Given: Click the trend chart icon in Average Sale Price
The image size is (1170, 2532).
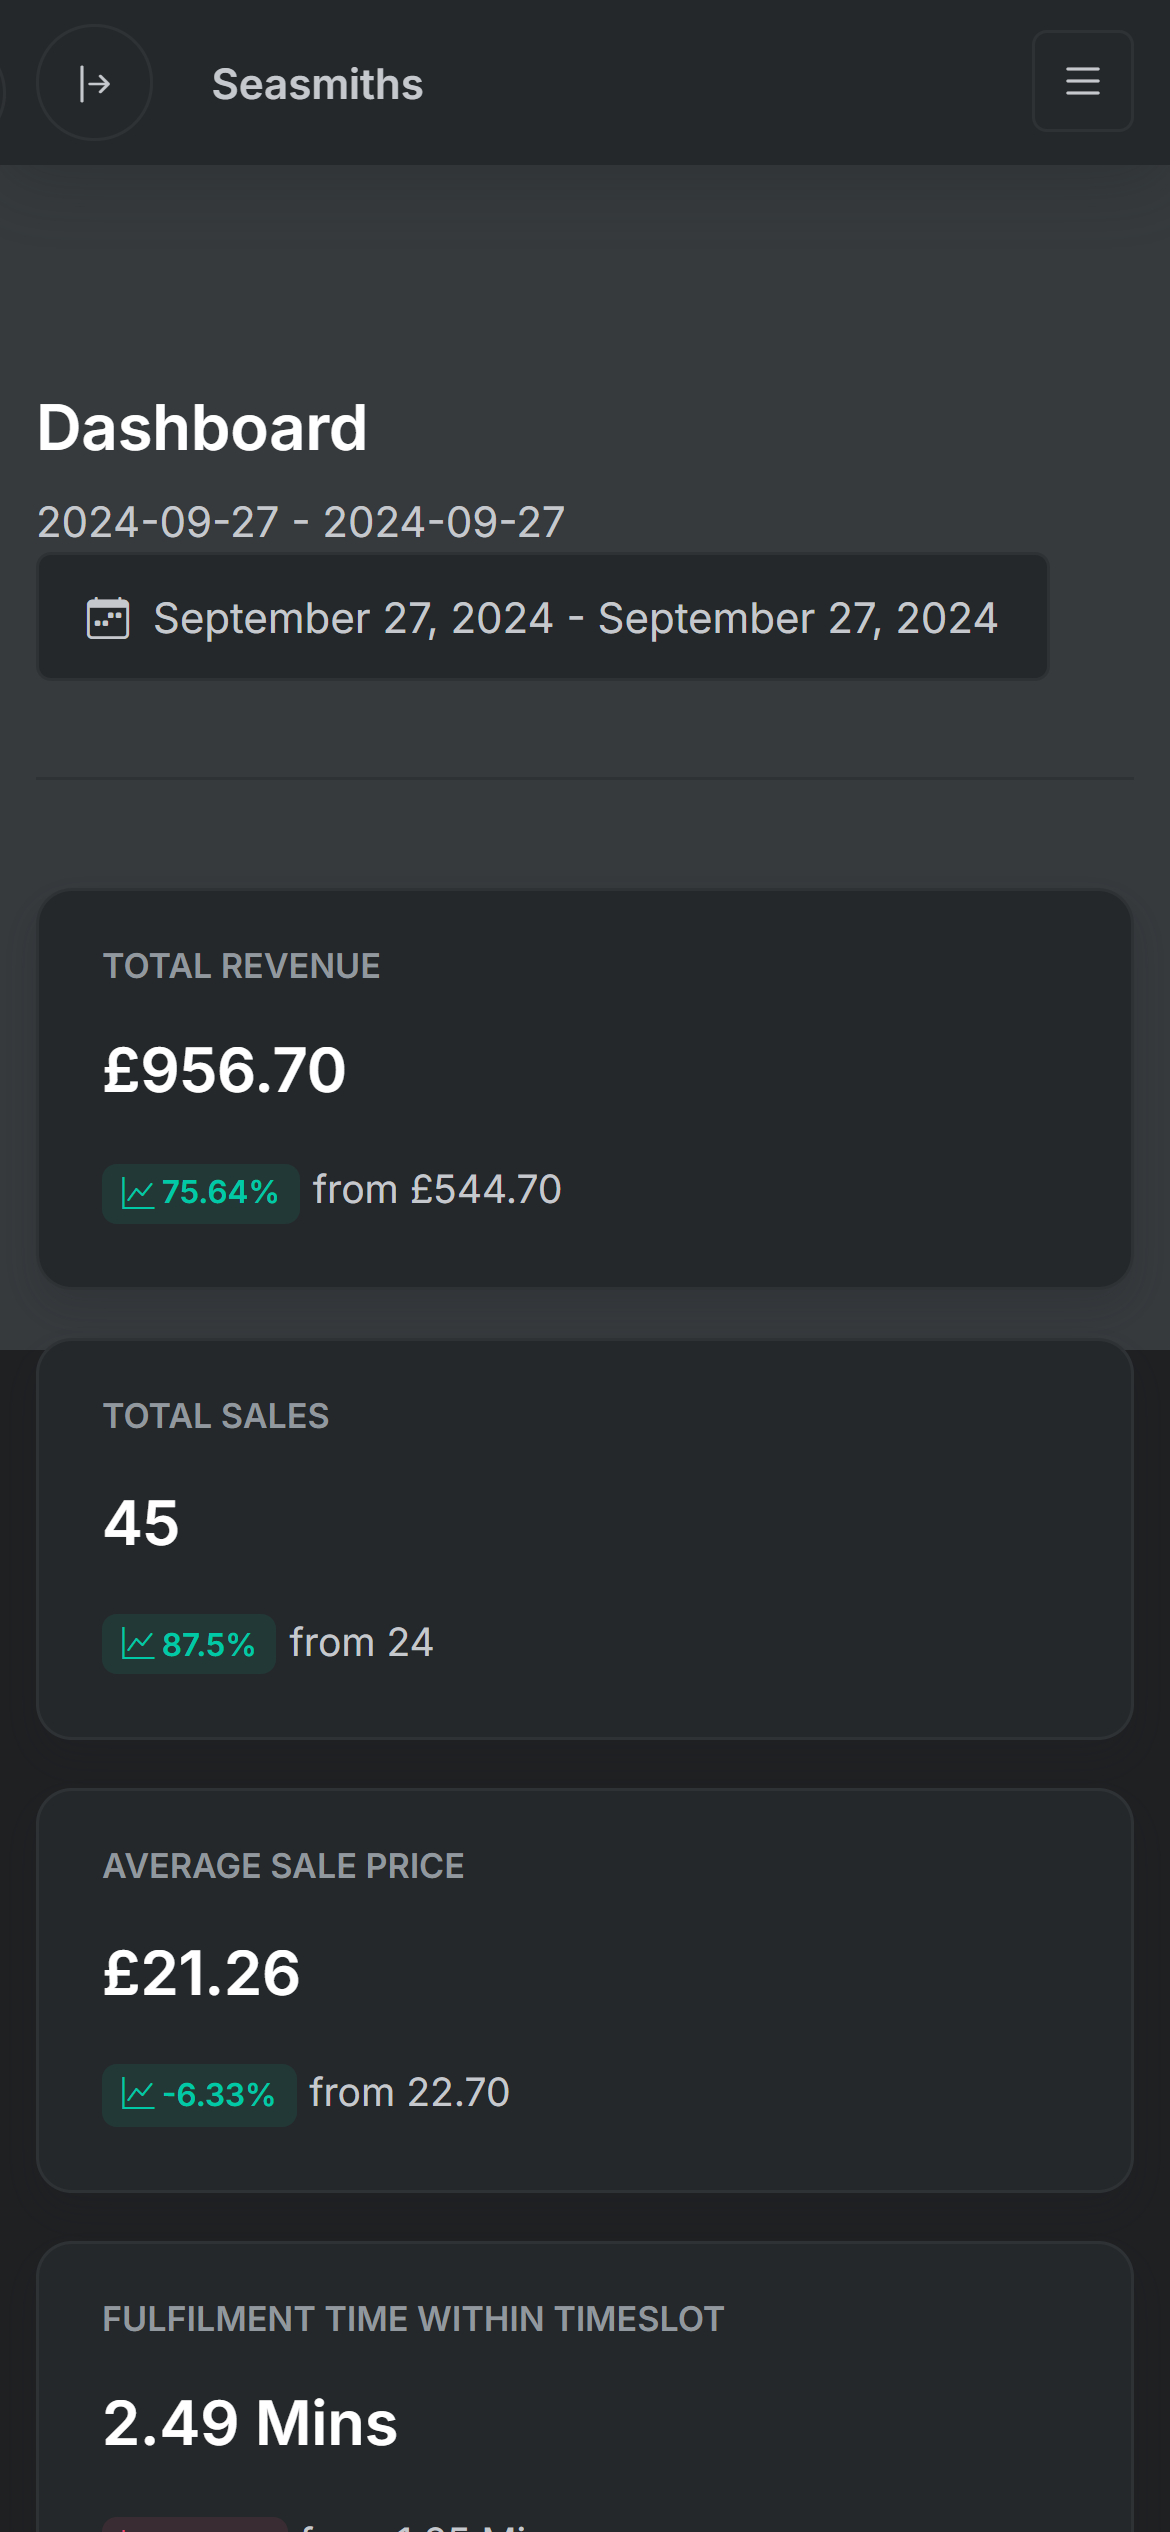Looking at the screenshot, I should point(137,2094).
